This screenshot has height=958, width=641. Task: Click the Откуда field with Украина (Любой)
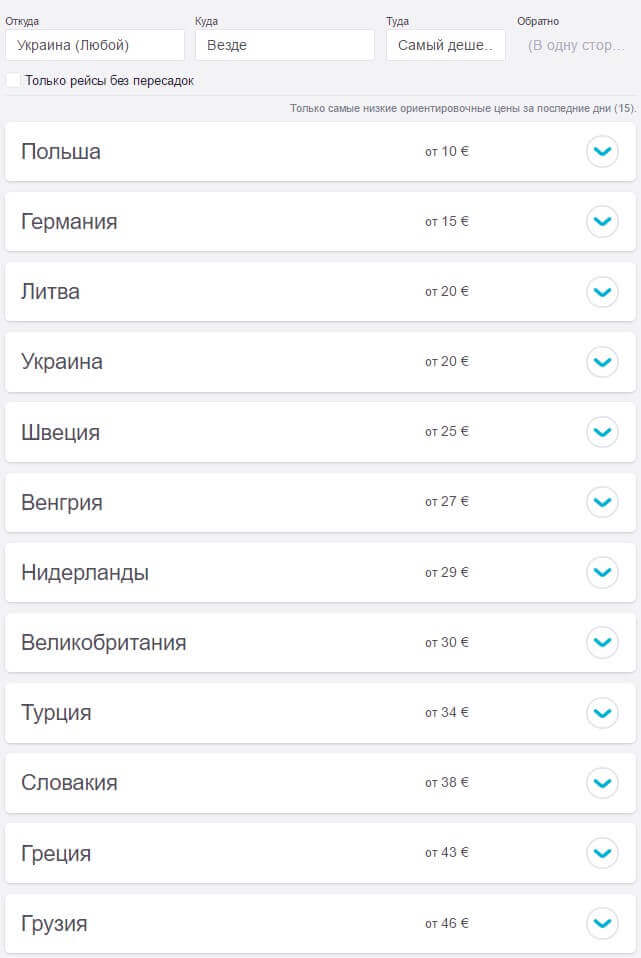click(95, 45)
